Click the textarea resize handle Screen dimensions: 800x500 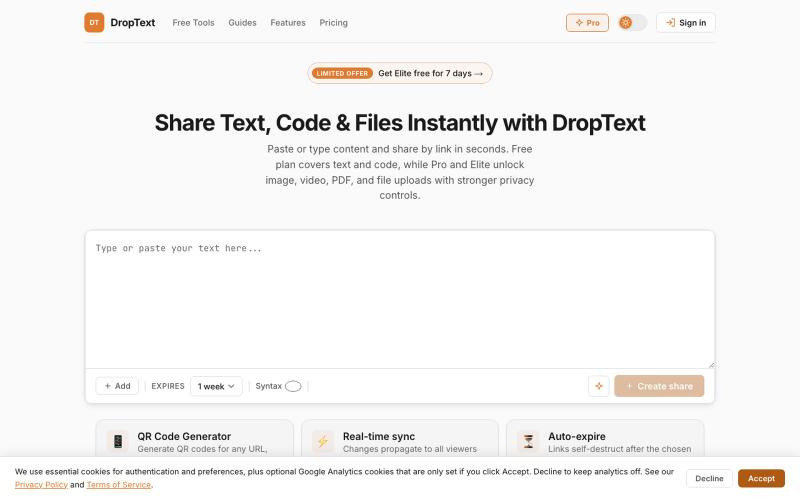[x=711, y=365]
